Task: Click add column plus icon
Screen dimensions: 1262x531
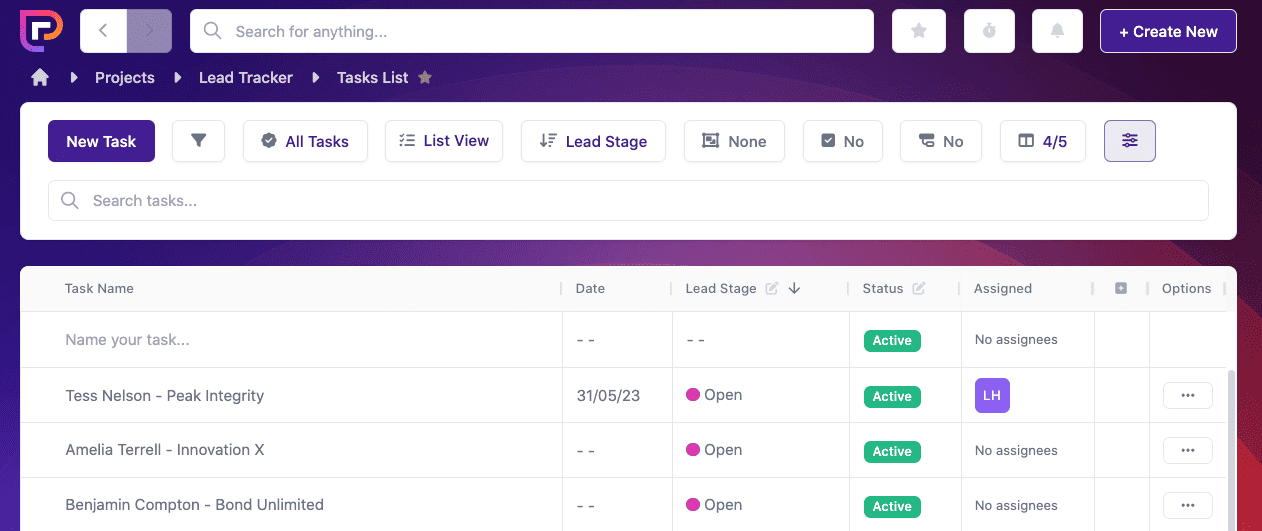Action: point(1121,288)
